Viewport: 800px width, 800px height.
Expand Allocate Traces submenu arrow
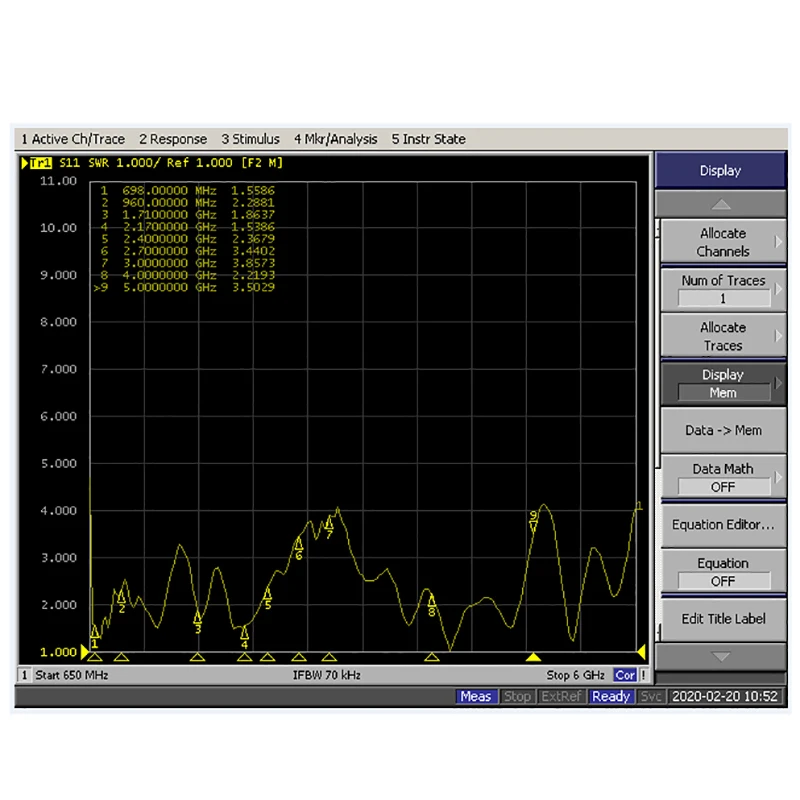[x=778, y=336]
